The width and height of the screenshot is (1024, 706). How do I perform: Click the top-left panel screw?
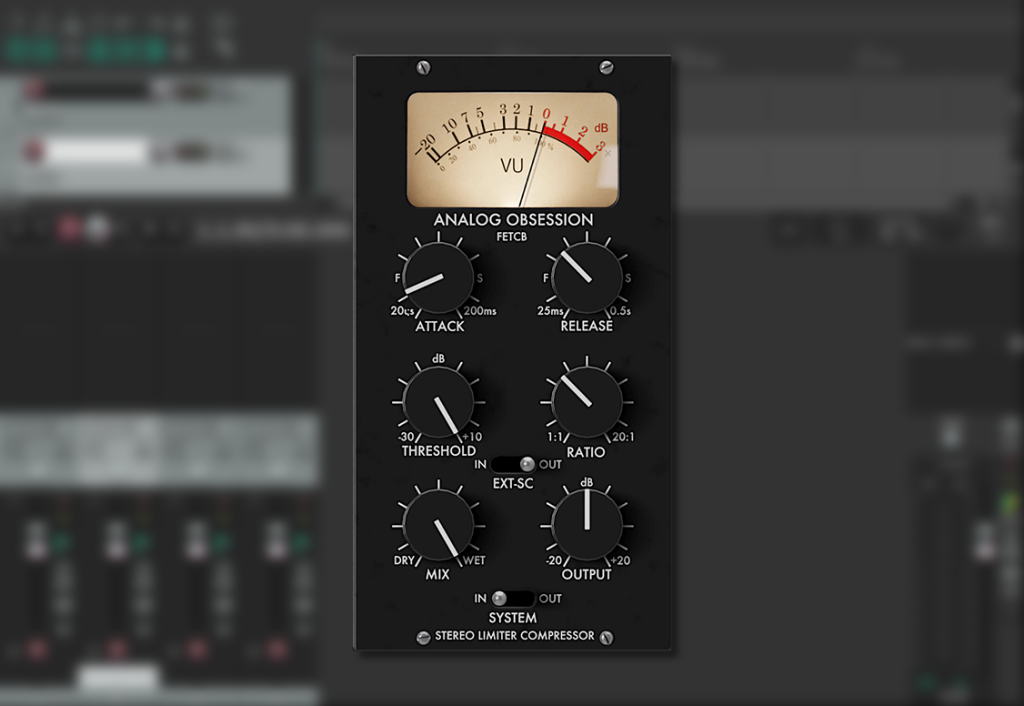(x=424, y=67)
